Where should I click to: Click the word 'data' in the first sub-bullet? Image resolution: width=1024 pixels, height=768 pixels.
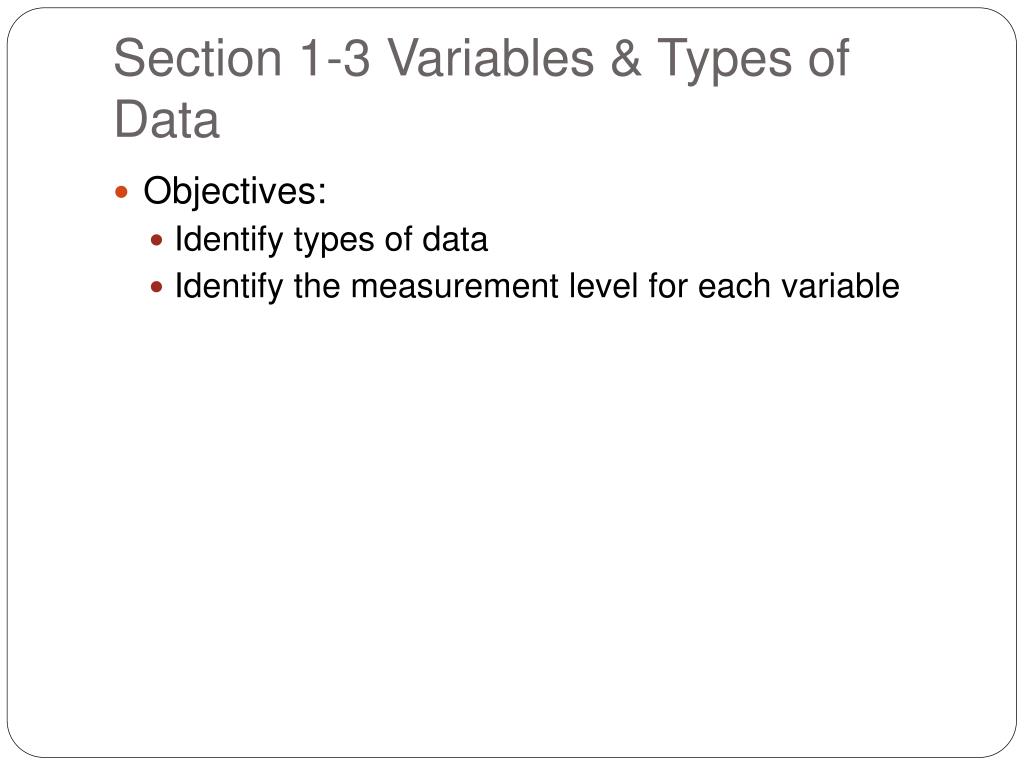455,240
